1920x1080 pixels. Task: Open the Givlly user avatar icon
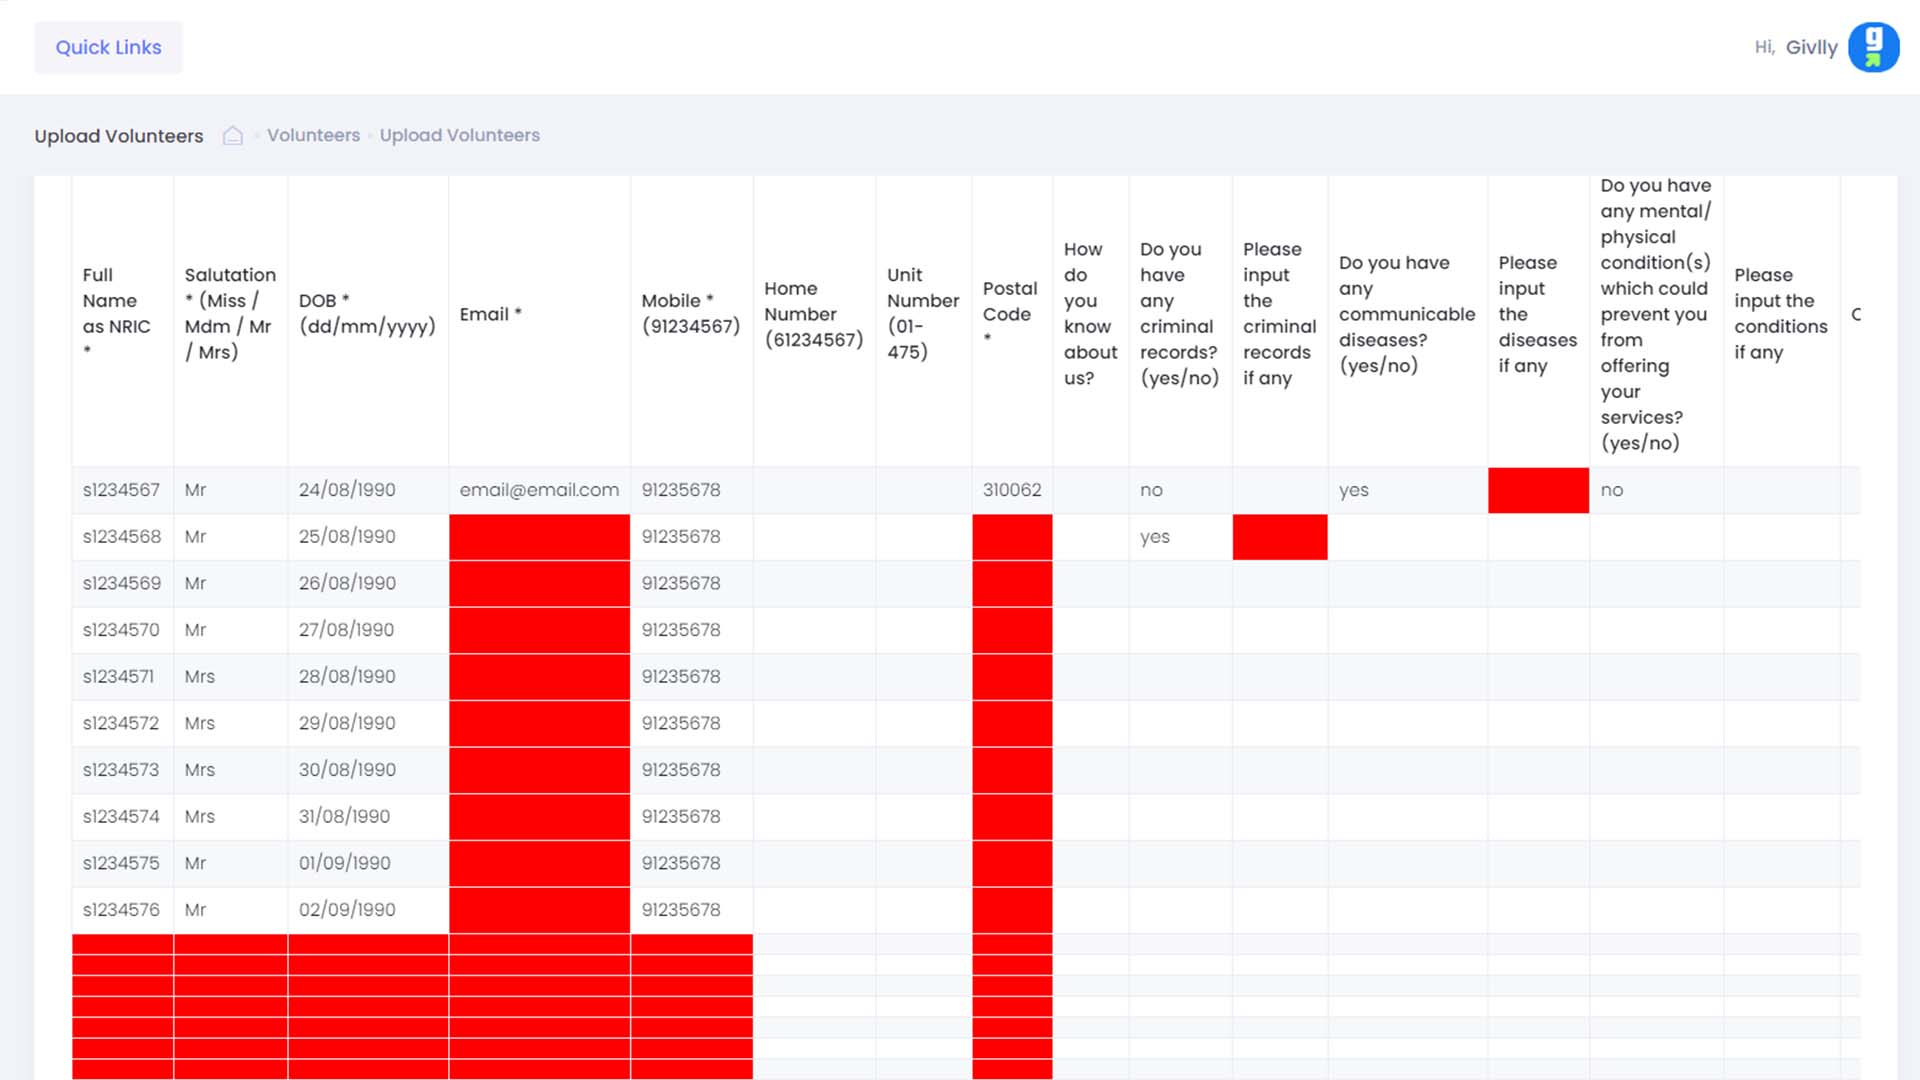(x=1873, y=47)
